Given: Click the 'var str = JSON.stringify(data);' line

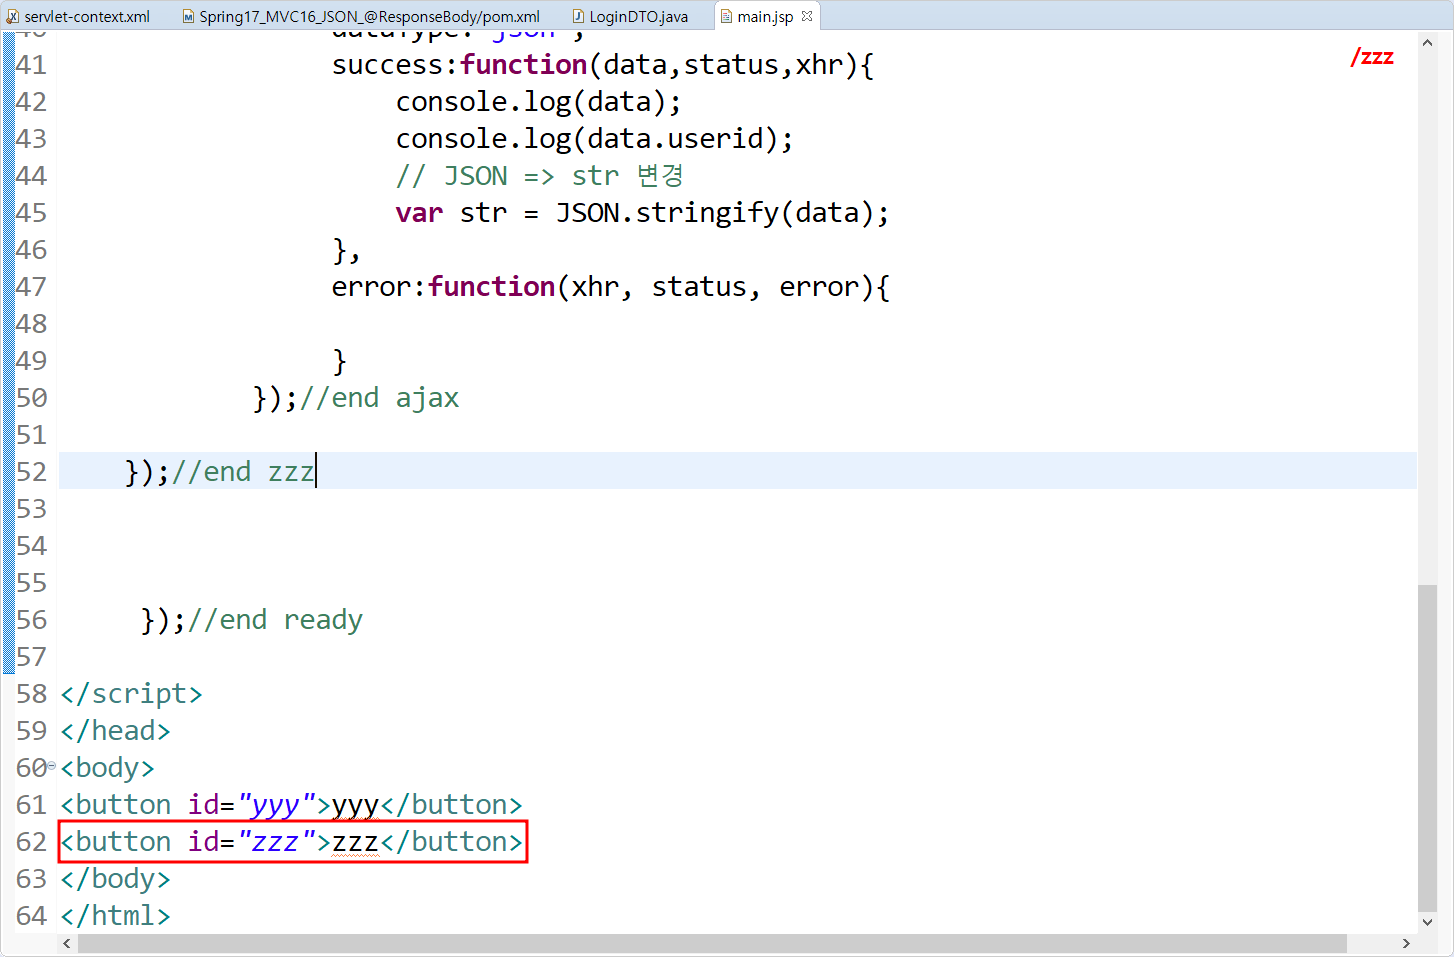Looking at the screenshot, I should [x=642, y=213].
